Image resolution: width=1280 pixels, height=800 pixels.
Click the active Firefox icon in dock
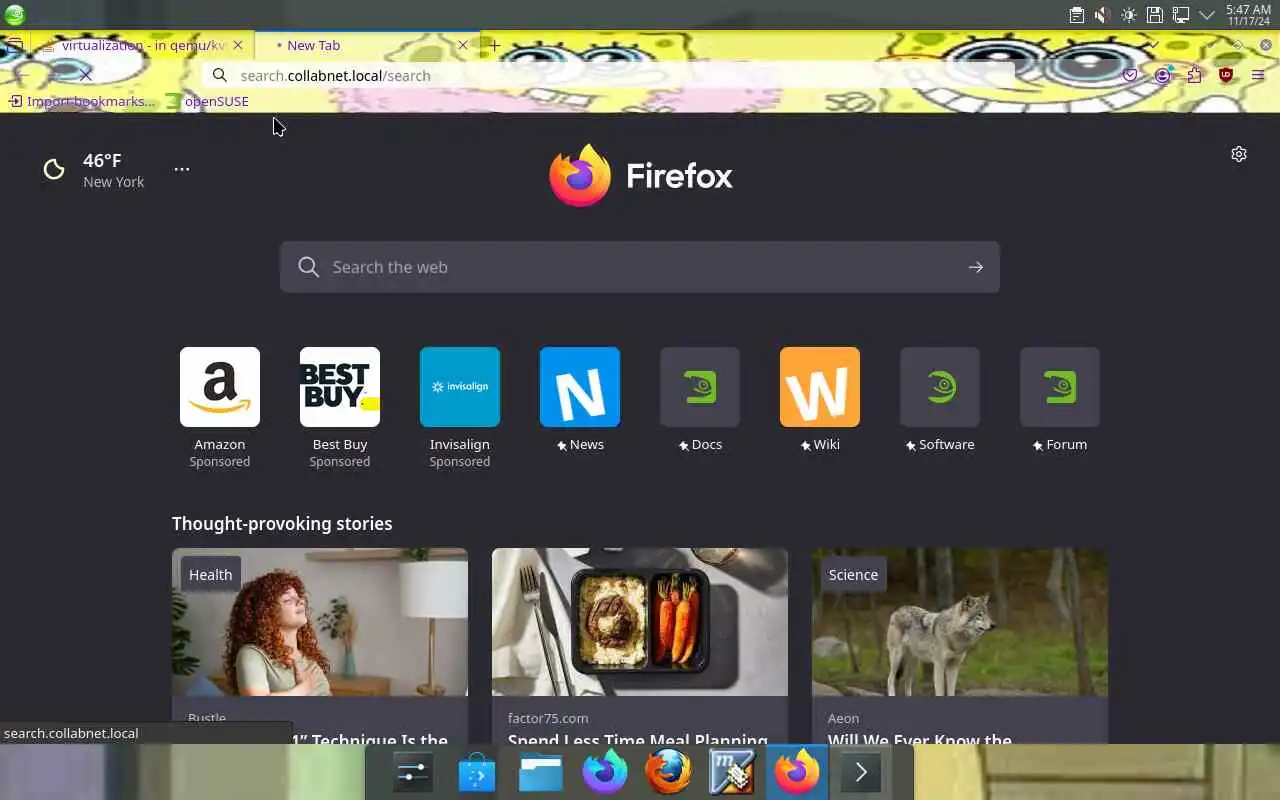(796, 772)
